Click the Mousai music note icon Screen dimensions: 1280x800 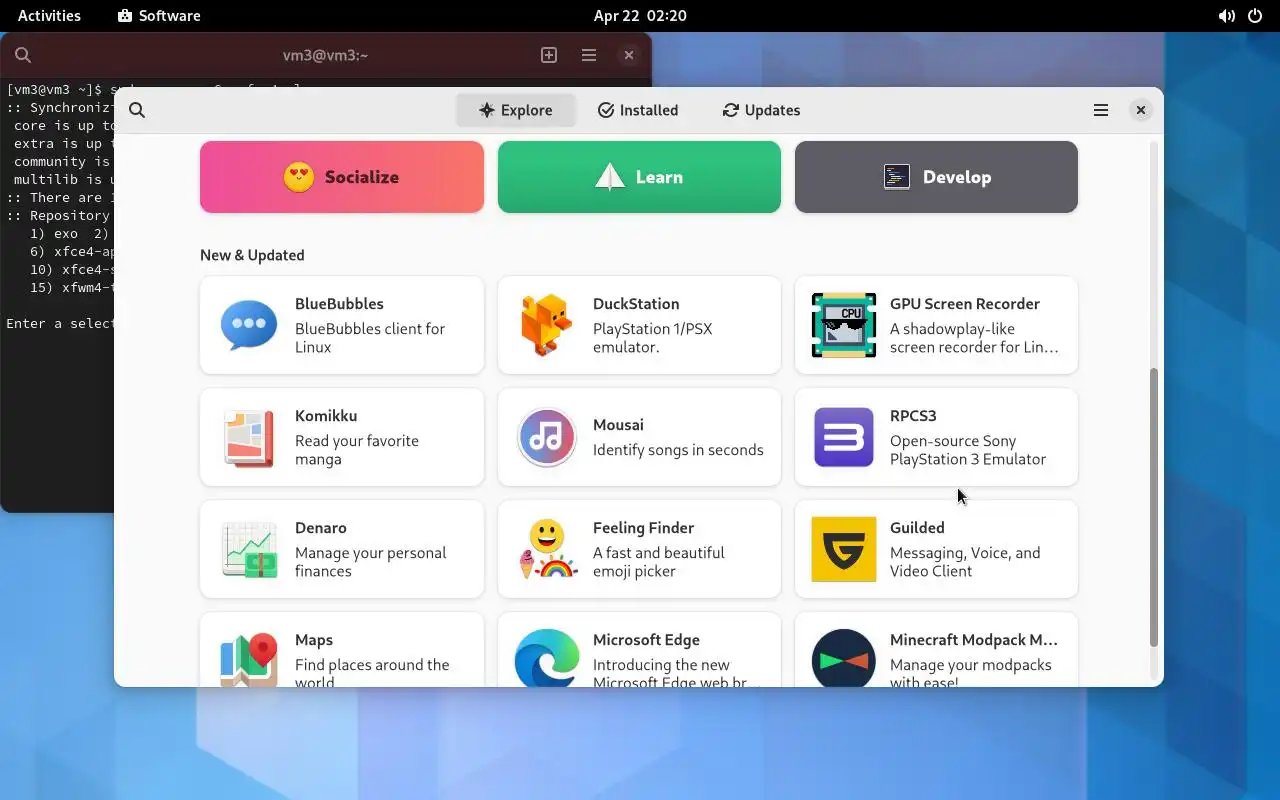546,437
